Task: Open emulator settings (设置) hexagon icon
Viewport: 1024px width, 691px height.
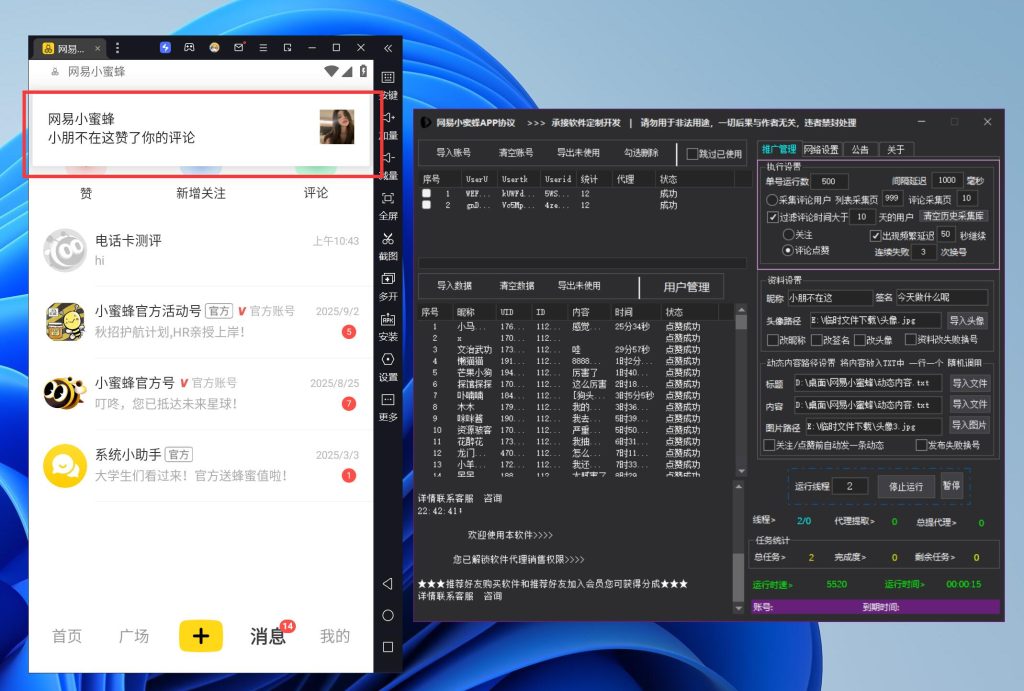Action: pos(388,359)
